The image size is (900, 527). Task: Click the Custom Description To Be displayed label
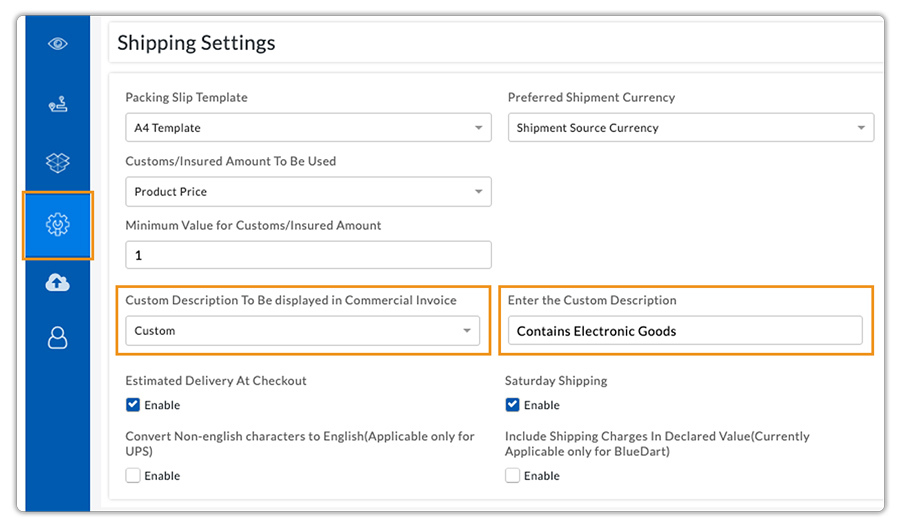point(291,300)
